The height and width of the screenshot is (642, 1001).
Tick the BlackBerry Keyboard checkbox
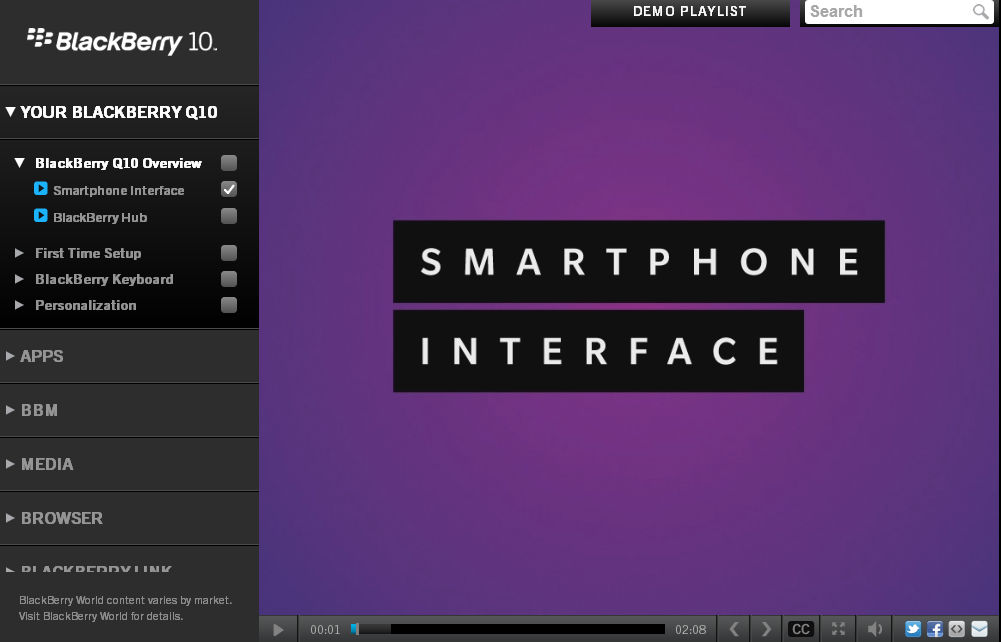(x=229, y=279)
